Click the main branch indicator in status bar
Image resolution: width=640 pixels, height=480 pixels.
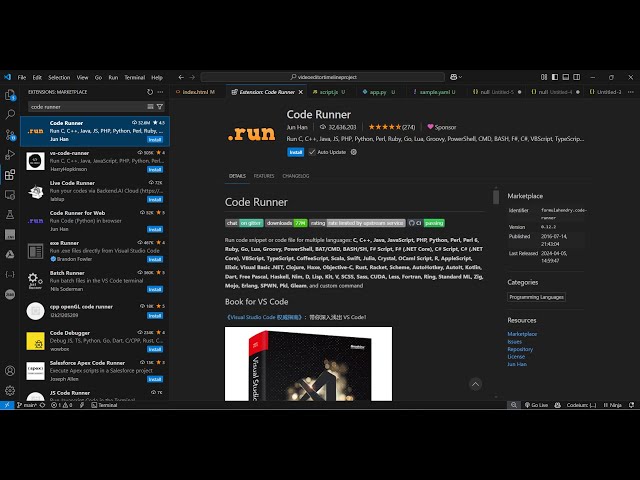click(x=29, y=405)
